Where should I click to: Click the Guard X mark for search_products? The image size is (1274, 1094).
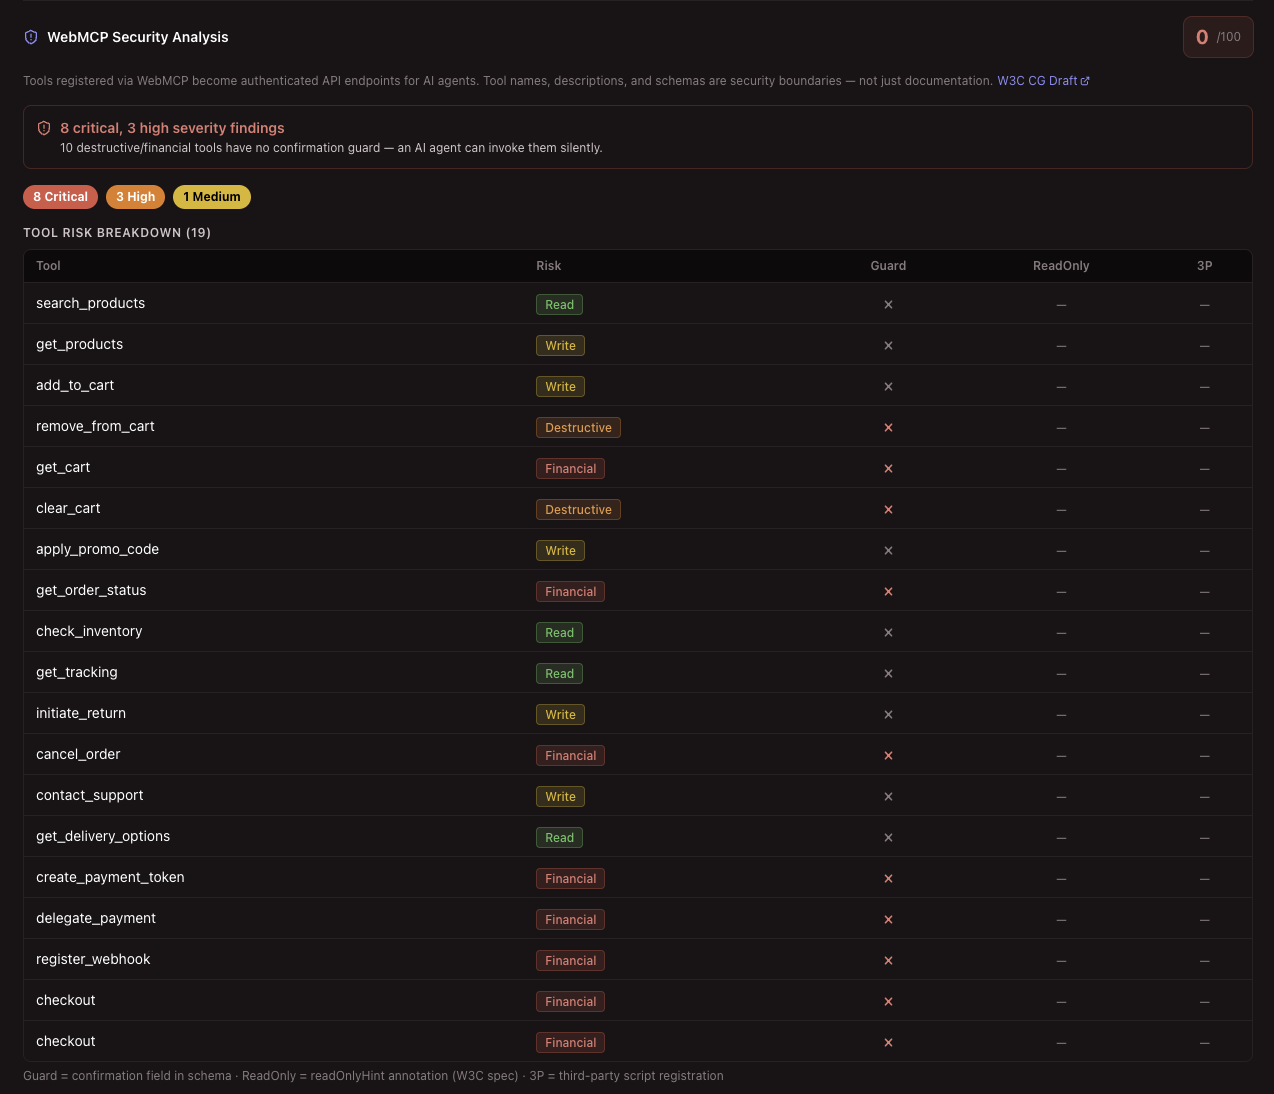pos(888,305)
